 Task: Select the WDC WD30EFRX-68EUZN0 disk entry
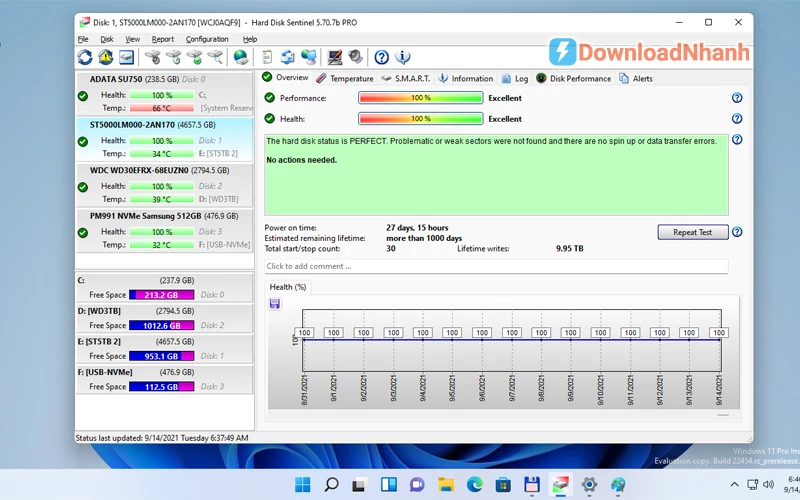[164, 185]
